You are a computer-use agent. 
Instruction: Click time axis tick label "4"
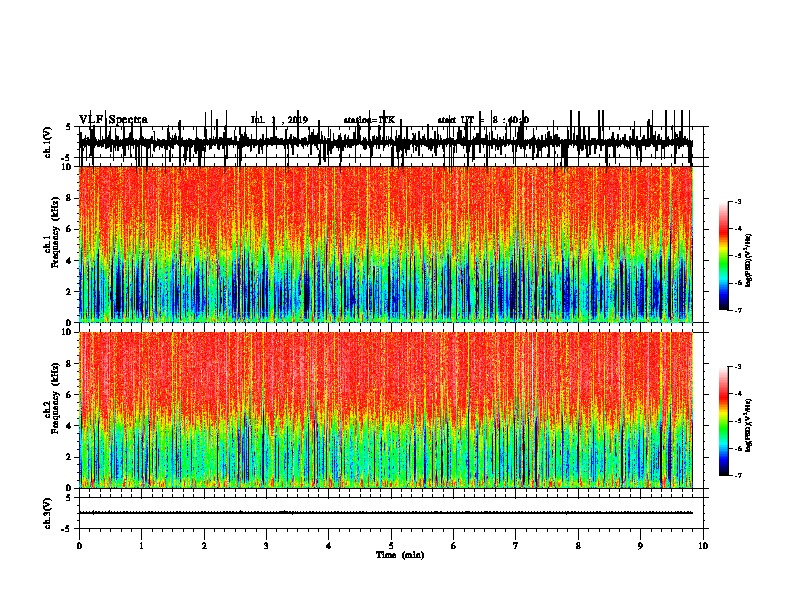(x=329, y=546)
